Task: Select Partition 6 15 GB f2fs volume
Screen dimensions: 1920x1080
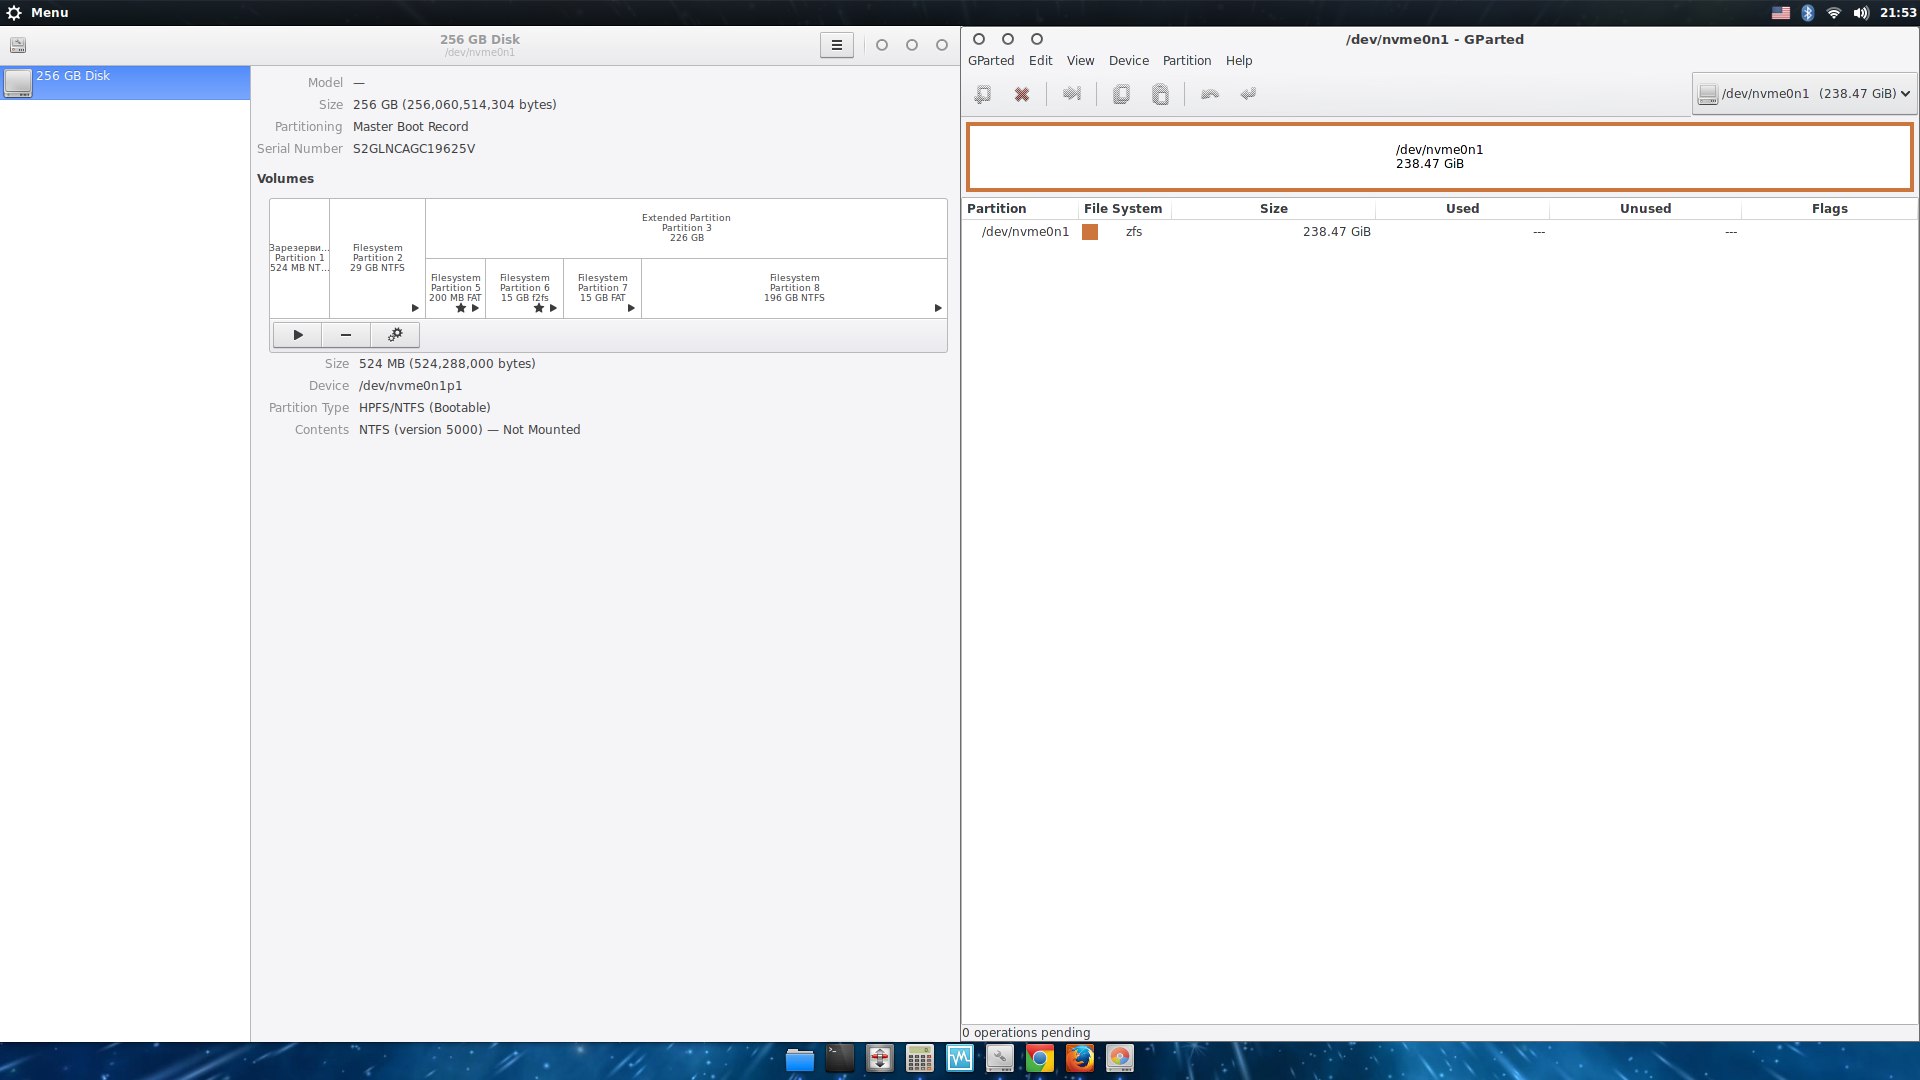Action: (524, 288)
